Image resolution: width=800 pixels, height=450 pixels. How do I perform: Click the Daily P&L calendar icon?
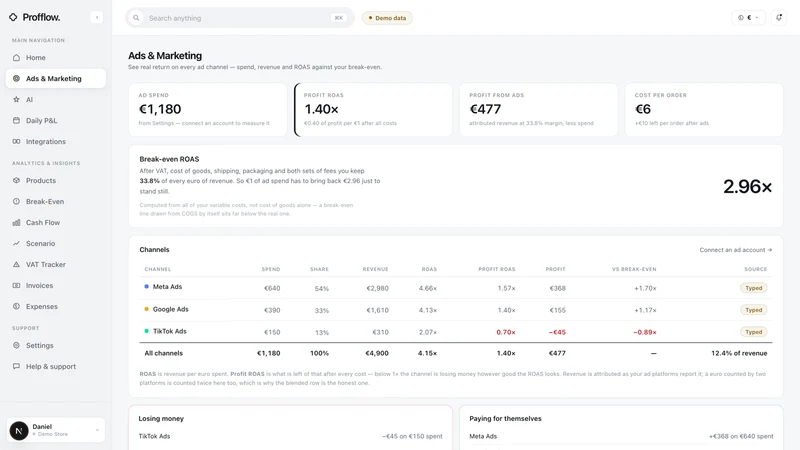point(16,120)
